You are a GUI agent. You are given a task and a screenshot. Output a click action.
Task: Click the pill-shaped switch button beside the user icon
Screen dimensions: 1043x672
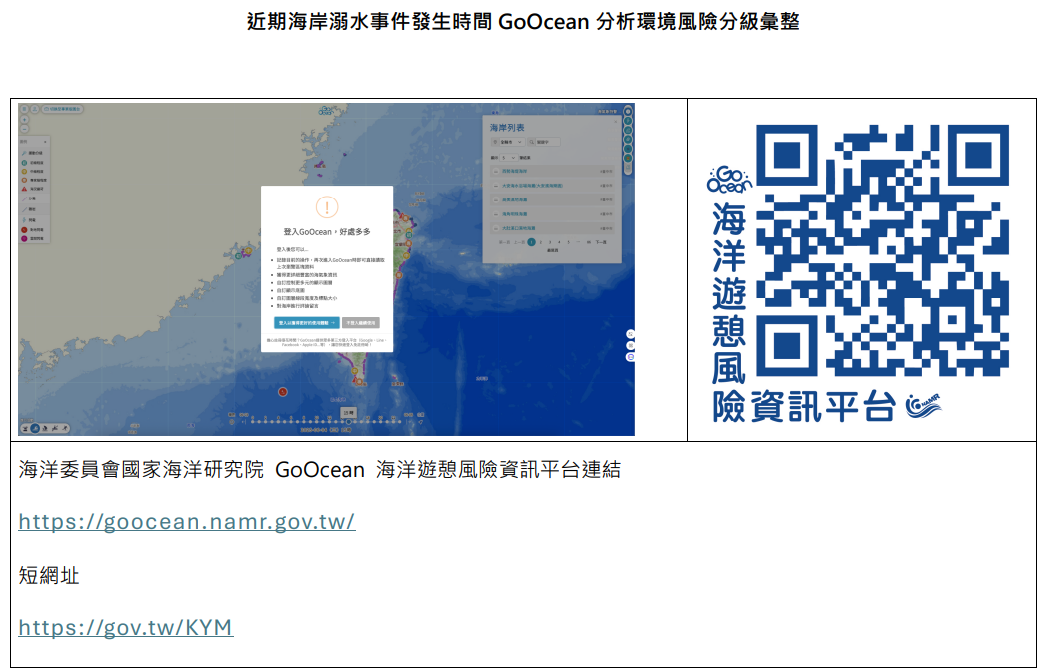[x=62, y=109]
